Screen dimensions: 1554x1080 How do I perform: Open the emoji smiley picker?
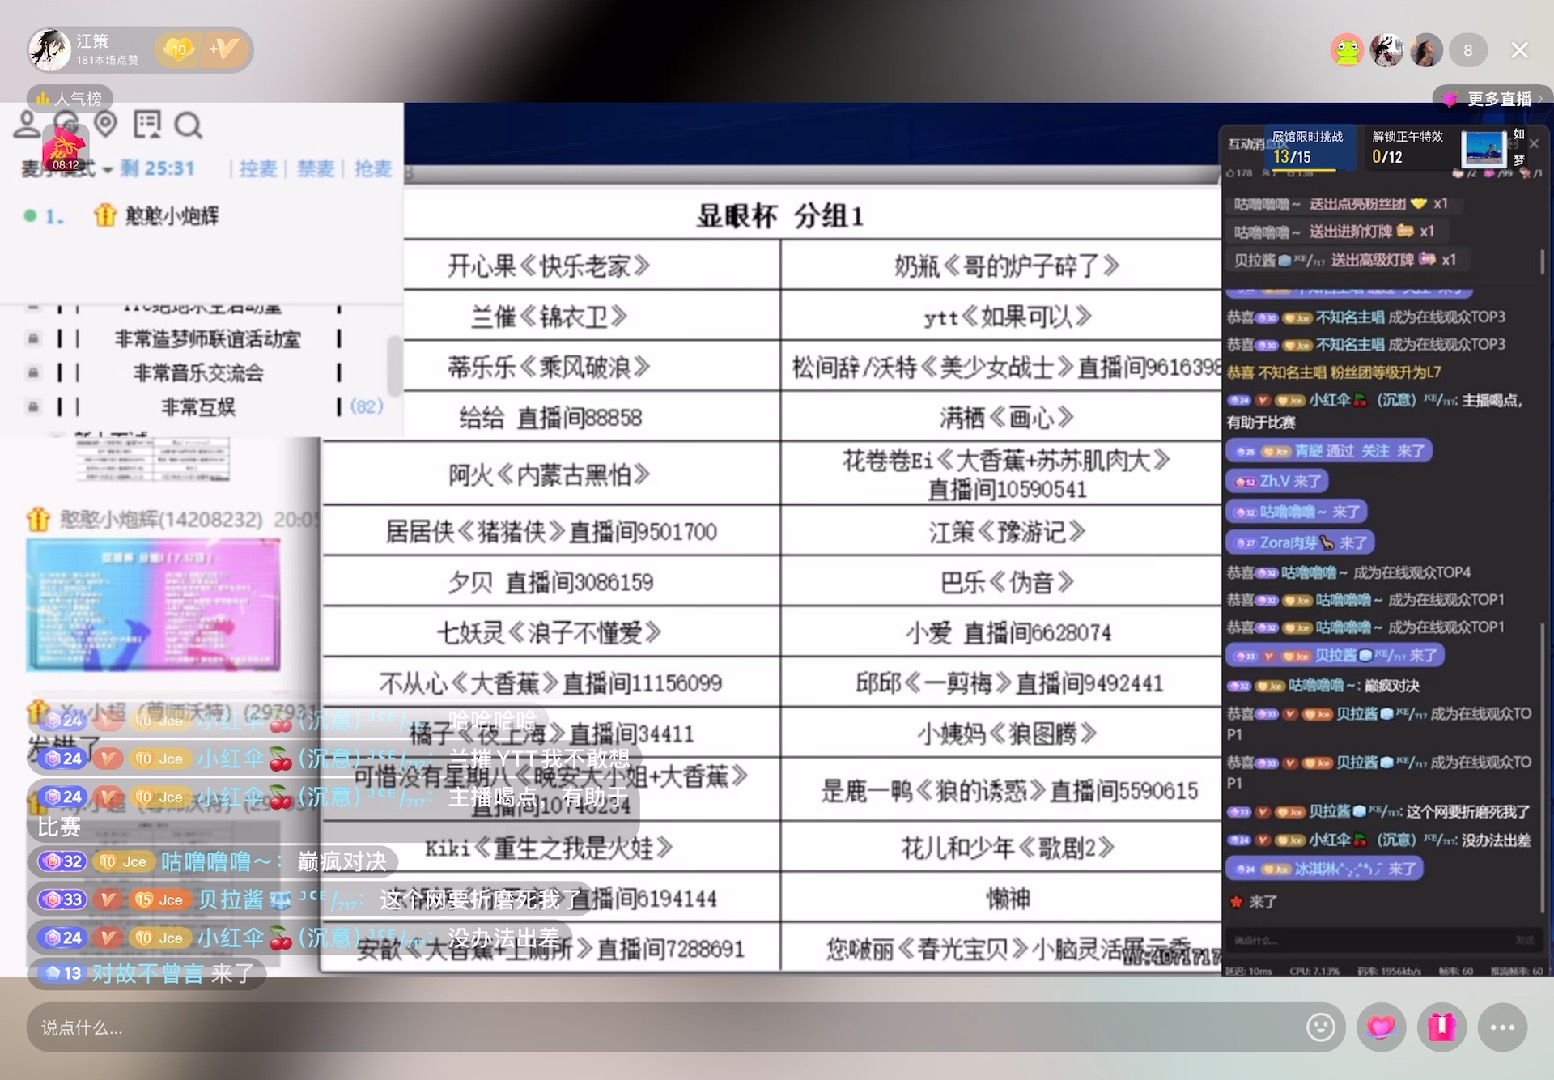point(1320,1027)
